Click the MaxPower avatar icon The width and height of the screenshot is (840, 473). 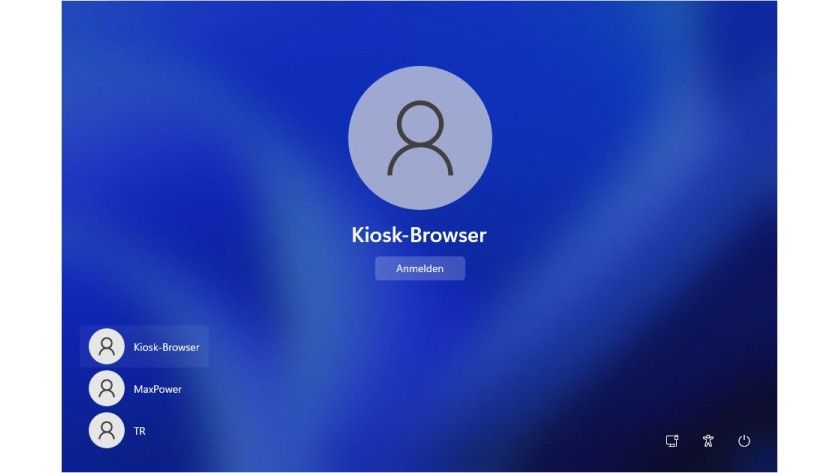point(107,389)
